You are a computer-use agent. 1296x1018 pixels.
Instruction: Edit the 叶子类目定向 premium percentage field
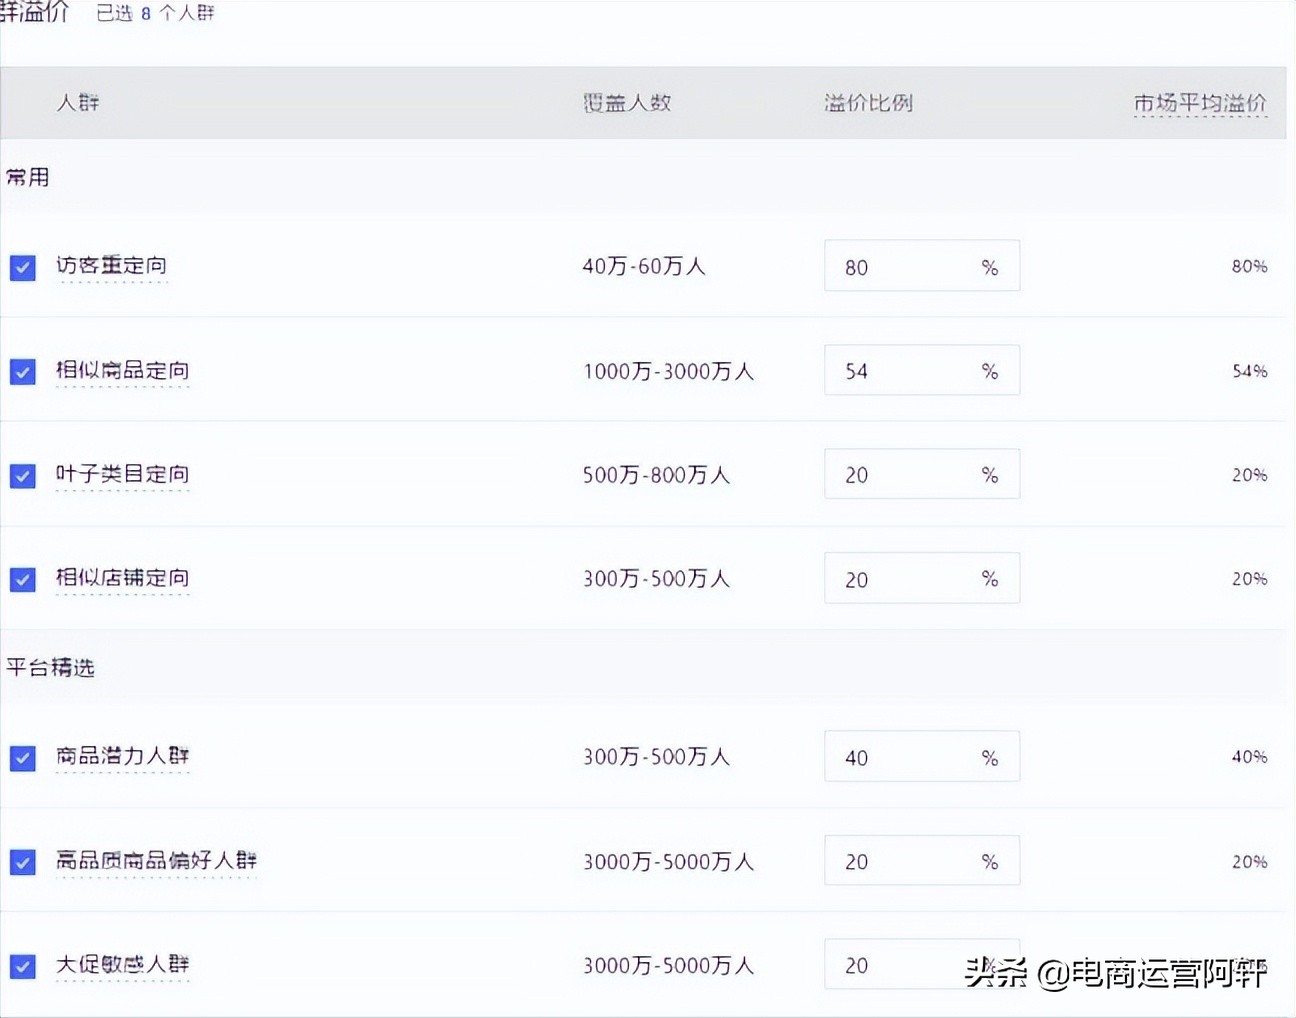pos(922,474)
